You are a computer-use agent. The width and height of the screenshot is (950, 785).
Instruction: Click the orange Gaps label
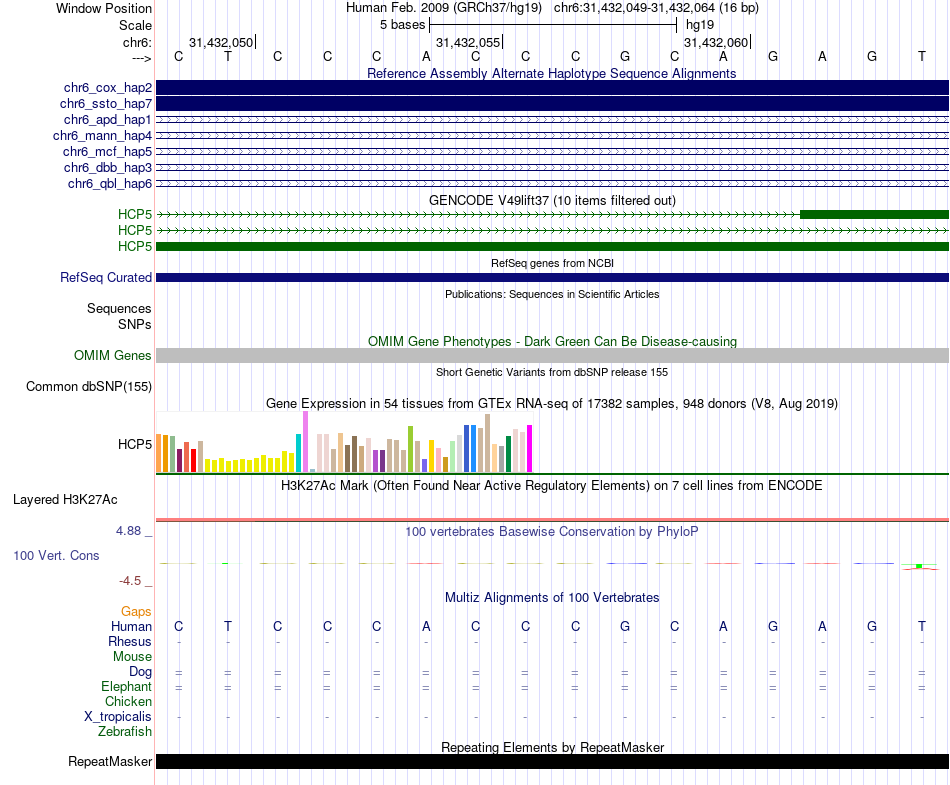[x=136, y=612]
